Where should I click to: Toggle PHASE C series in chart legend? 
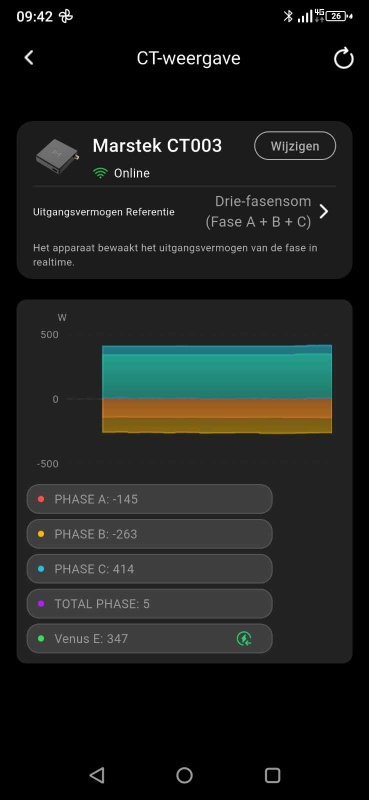coord(150,569)
